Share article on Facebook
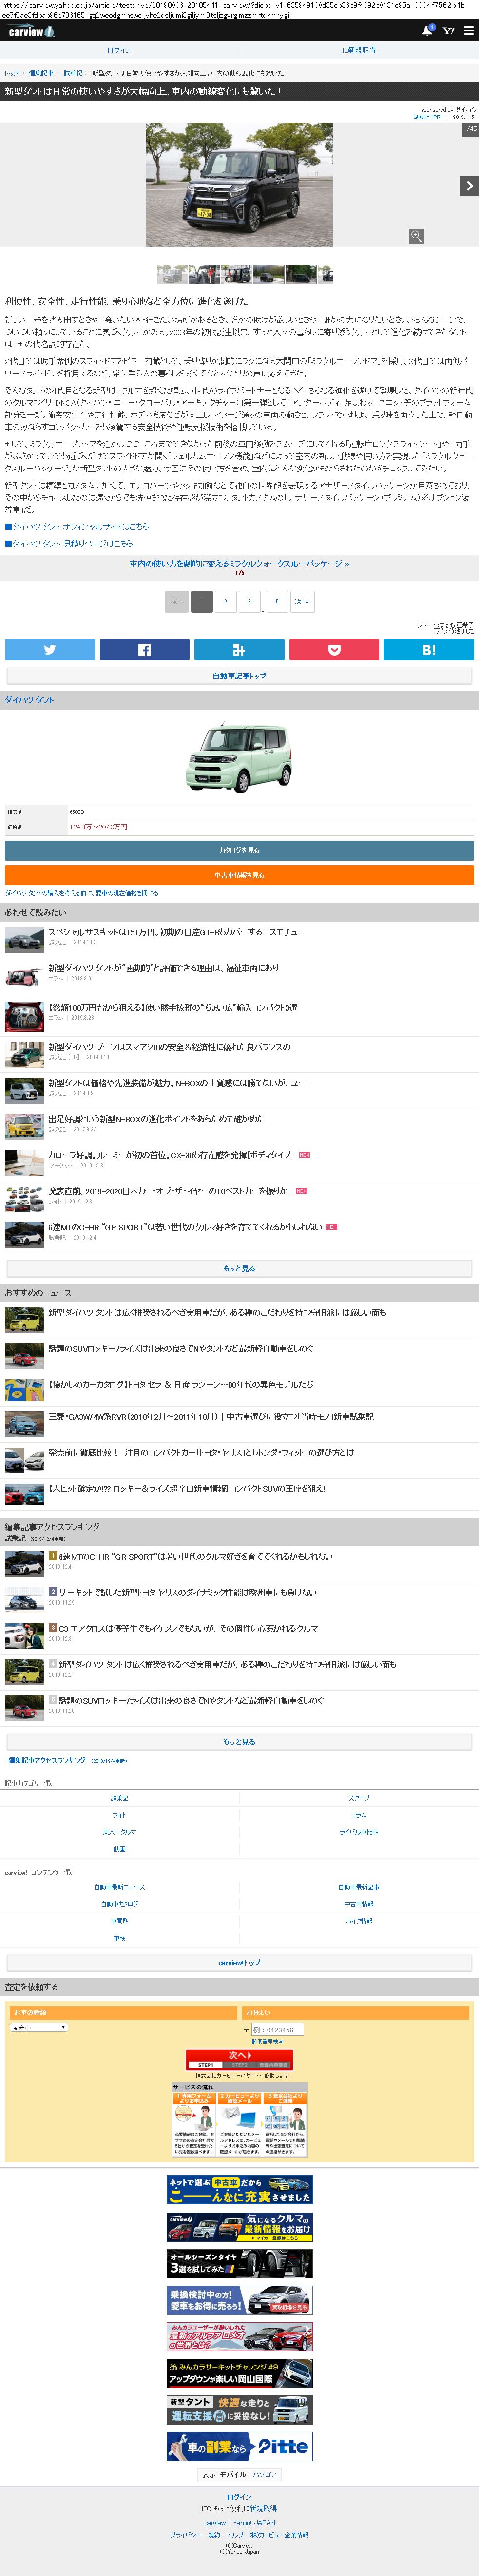The image size is (479, 2576). pos(144,649)
